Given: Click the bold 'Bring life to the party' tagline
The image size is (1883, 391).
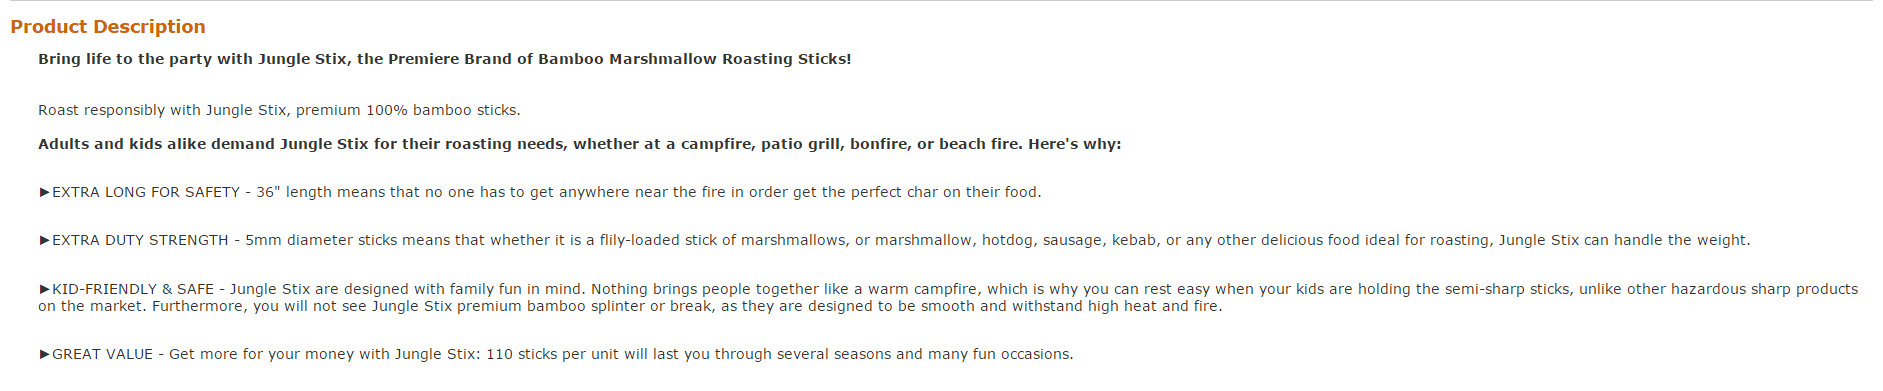Looking at the screenshot, I should pyautogui.click(x=445, y=59).
